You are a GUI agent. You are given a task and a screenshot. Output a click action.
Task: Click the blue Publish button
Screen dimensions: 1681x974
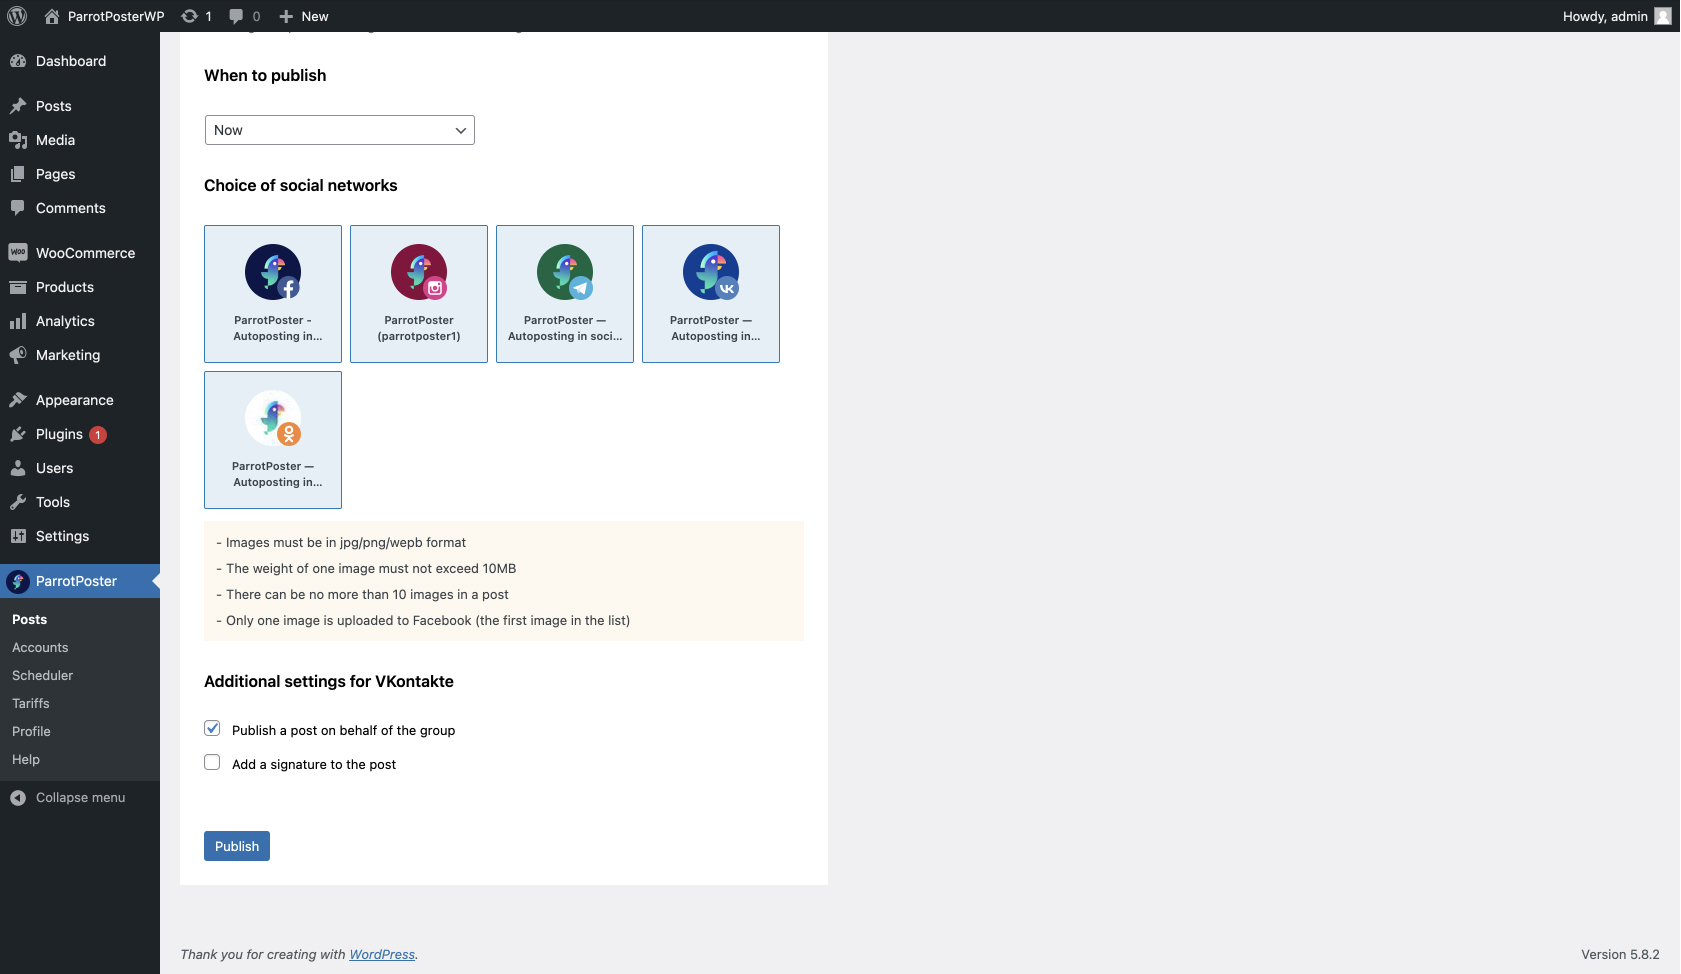coord(237,846)
